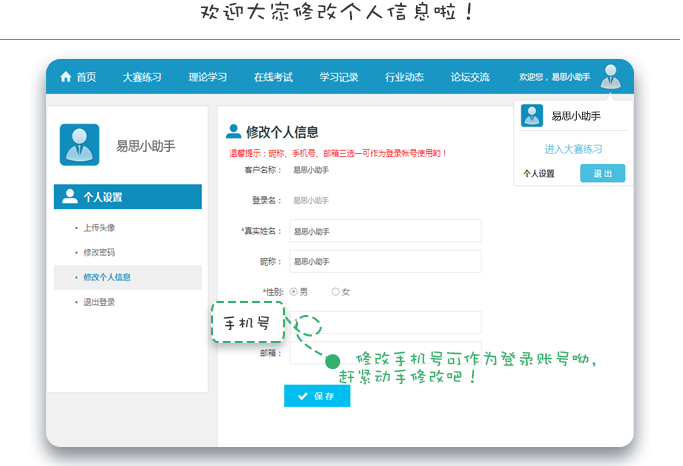Open the 首页 navigation item

[86, 77]
